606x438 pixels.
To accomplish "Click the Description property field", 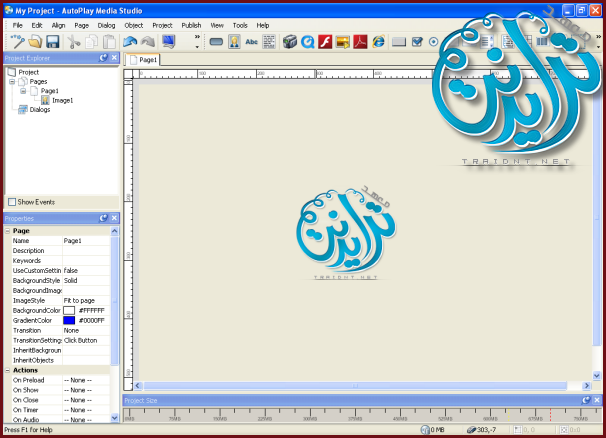I will coord(86,251).
